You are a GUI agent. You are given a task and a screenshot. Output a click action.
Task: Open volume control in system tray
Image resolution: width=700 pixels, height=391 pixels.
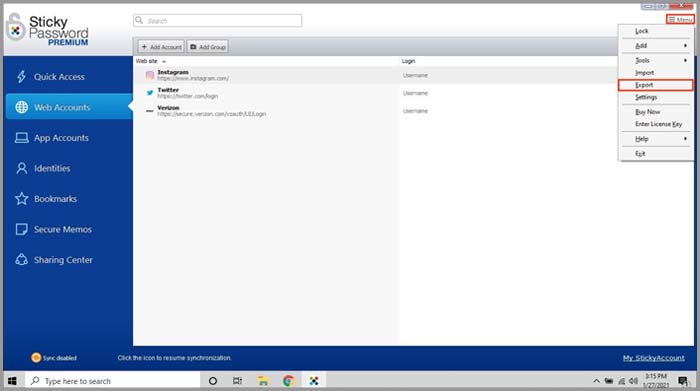pos(633,381)
